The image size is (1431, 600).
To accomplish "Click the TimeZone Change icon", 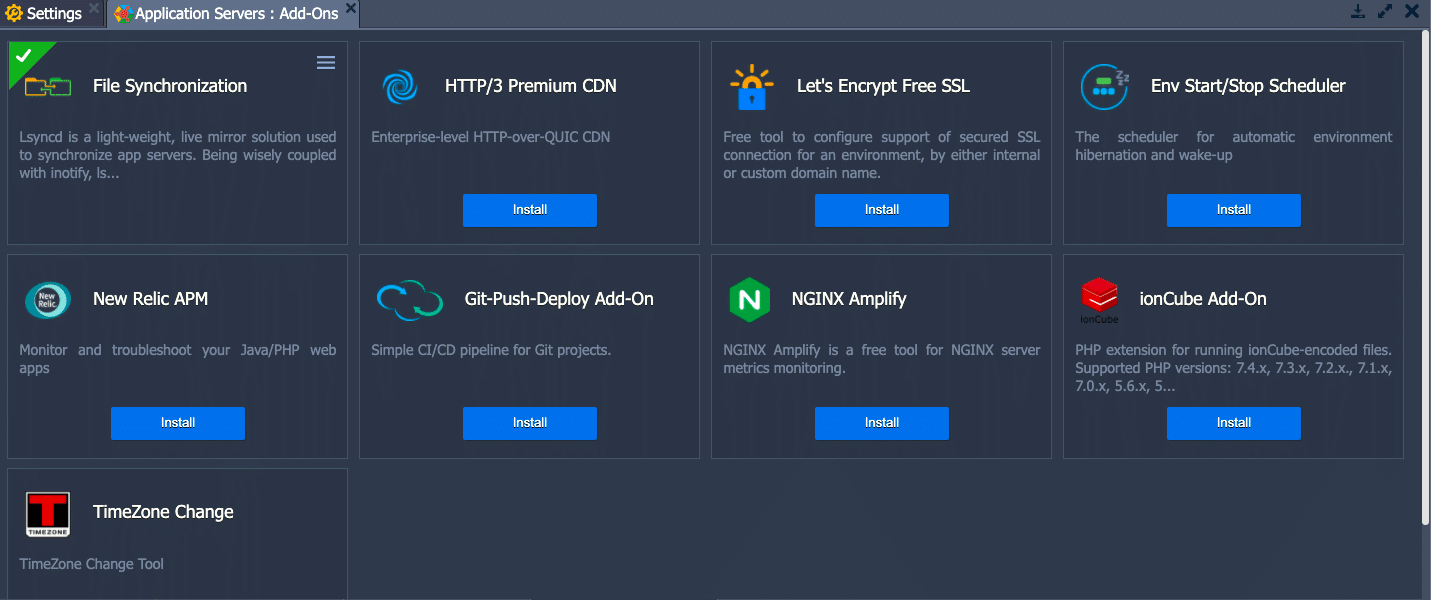I will (x=48, y=514).
